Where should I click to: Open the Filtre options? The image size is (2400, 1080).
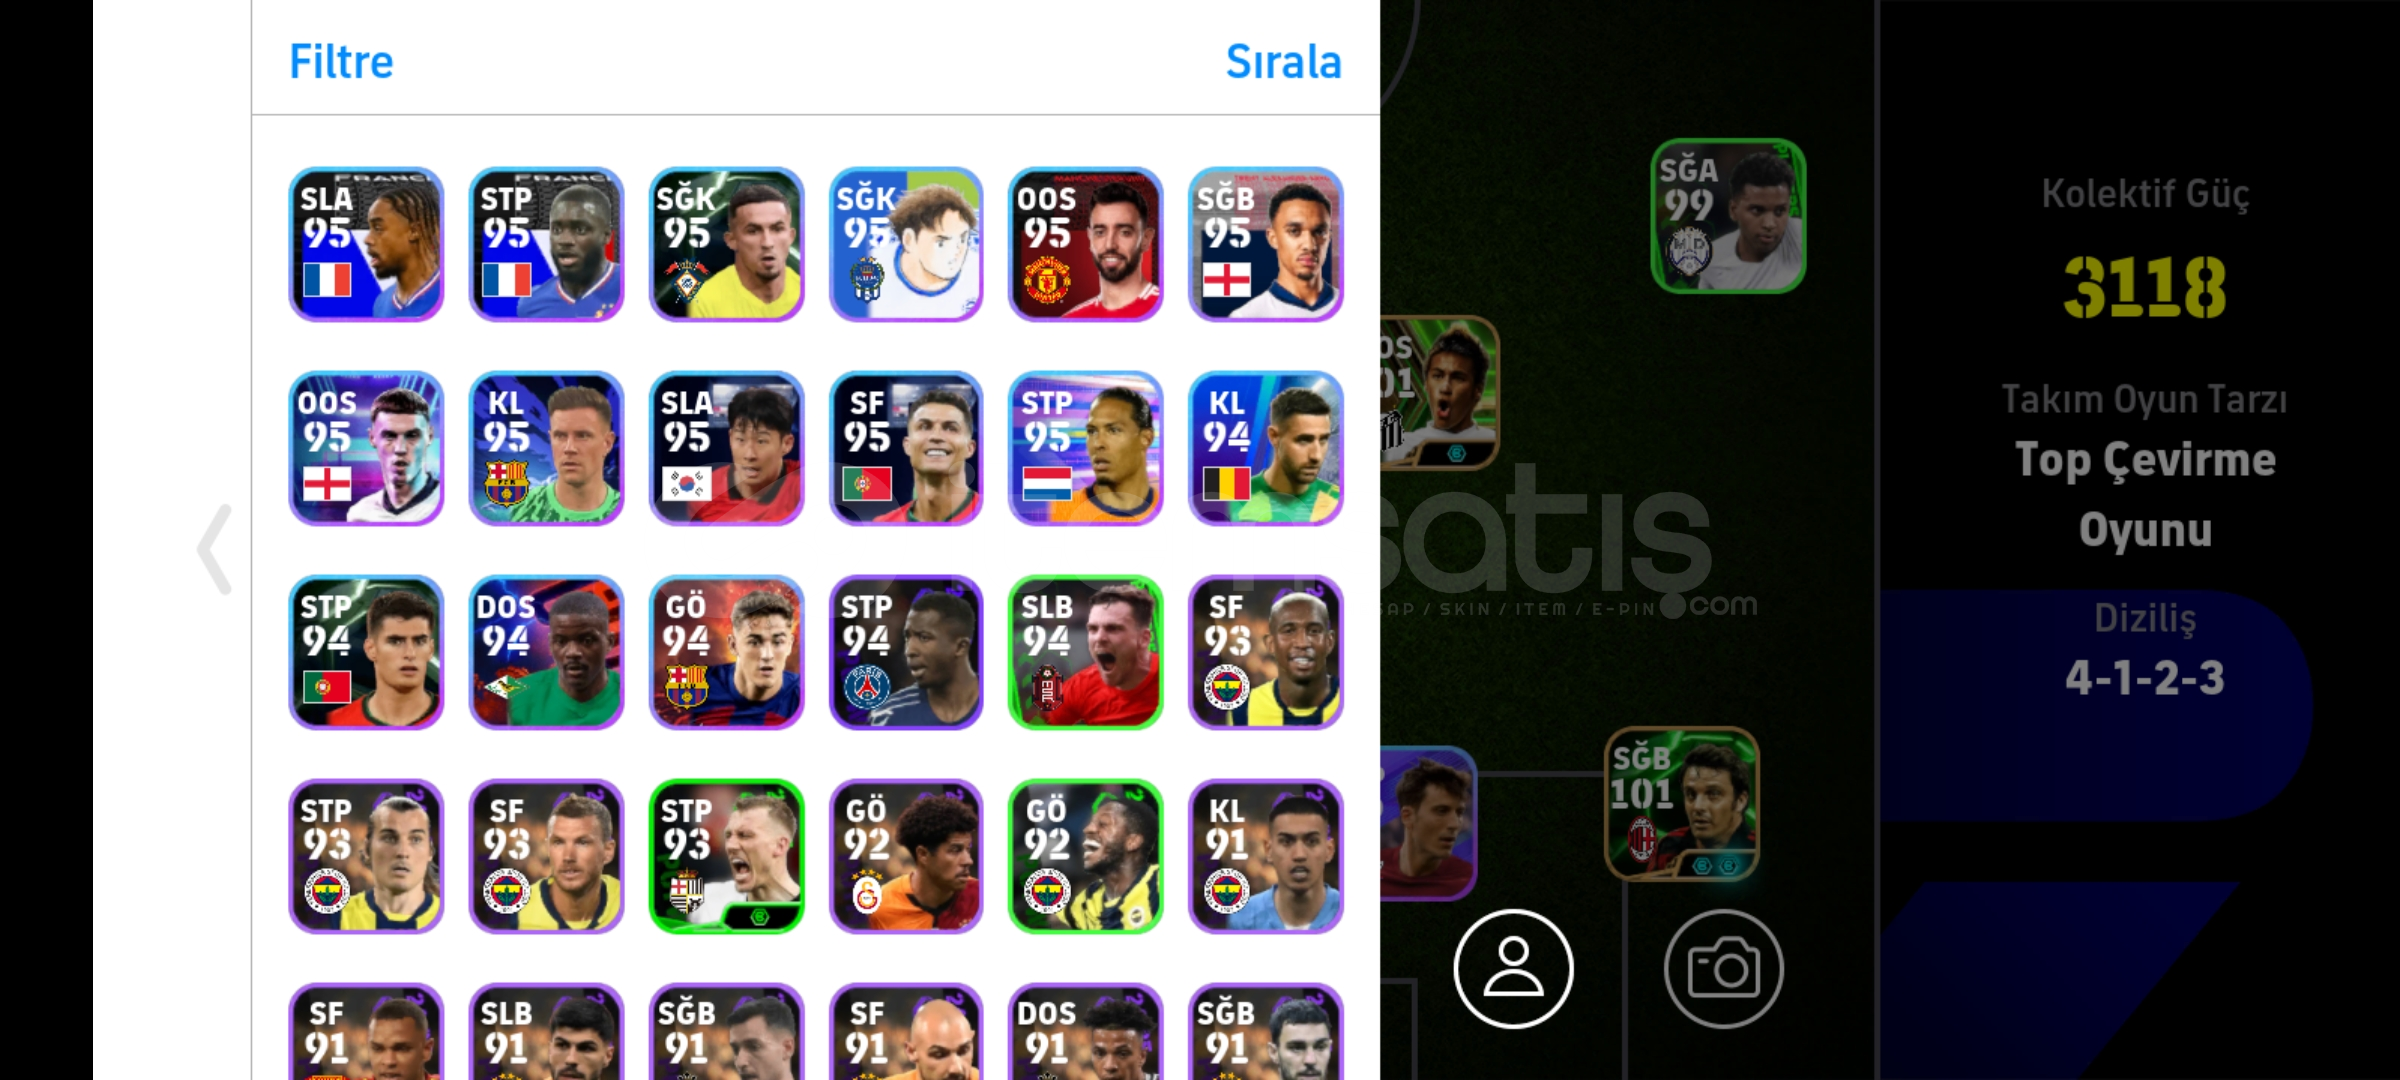(x=341, y=62)
